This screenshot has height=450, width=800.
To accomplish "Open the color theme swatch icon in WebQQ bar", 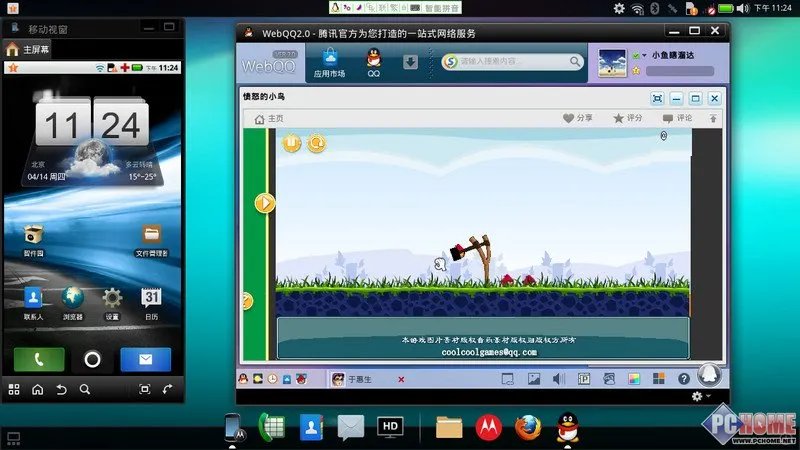I will (634, 379).
